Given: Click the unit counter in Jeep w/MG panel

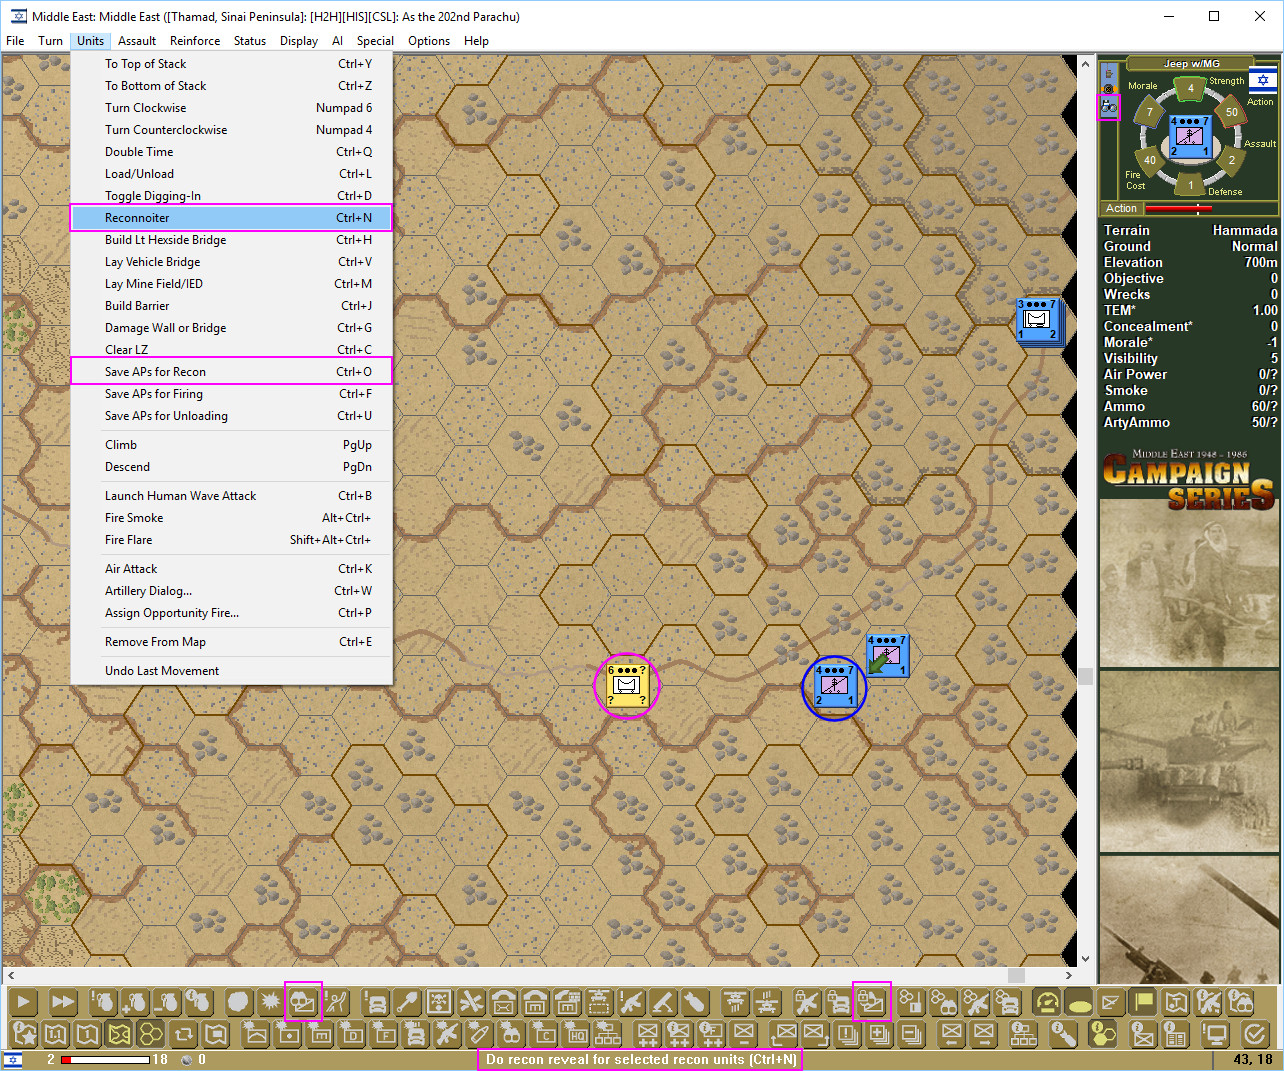Looking at the screenshot, I should (x=1190, y=136).
